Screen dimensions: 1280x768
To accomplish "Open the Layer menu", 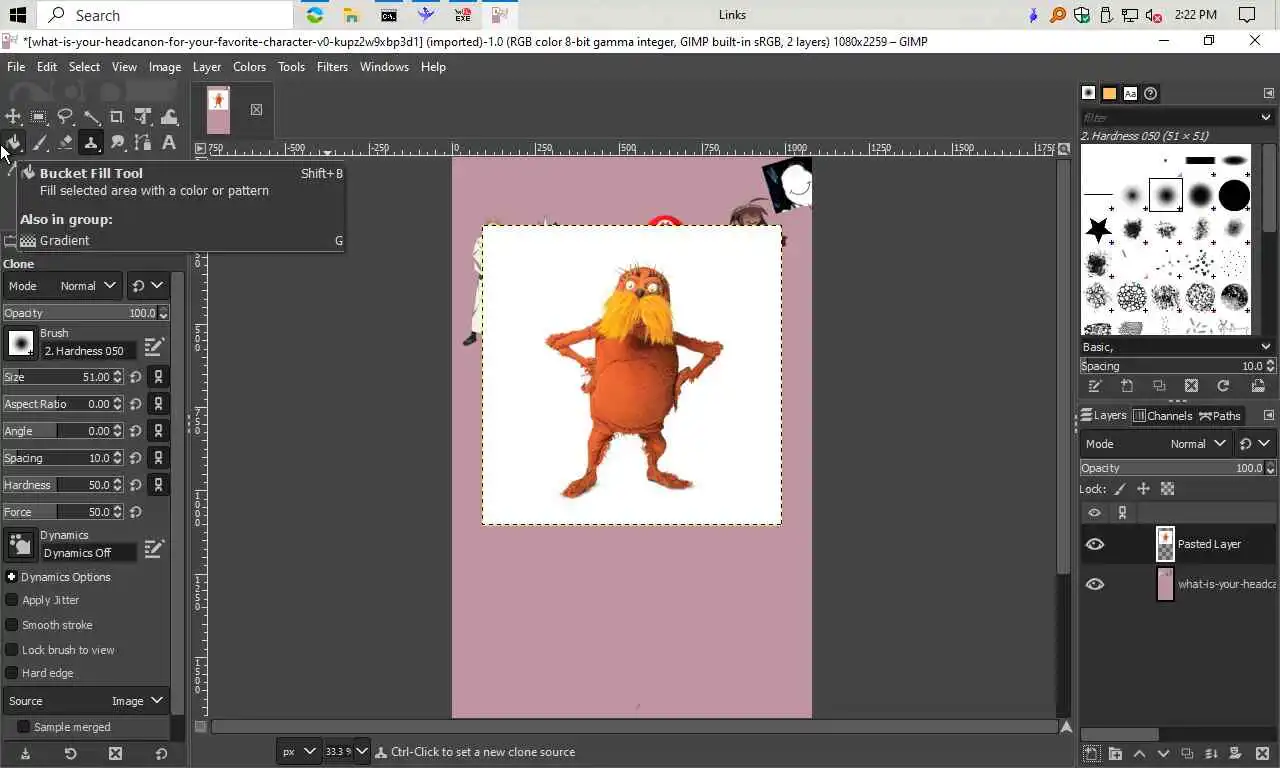I will 207,67.
